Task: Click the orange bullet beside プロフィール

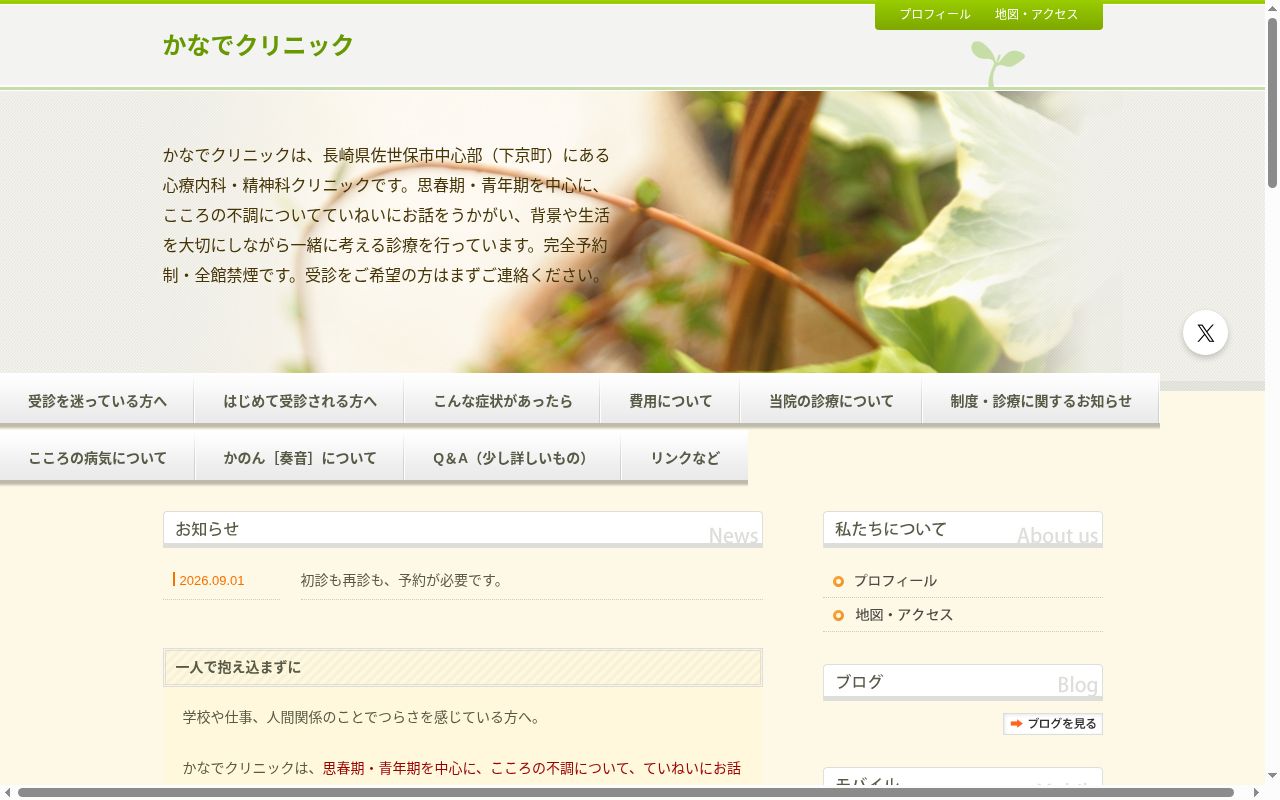Action: coord(838,582)
